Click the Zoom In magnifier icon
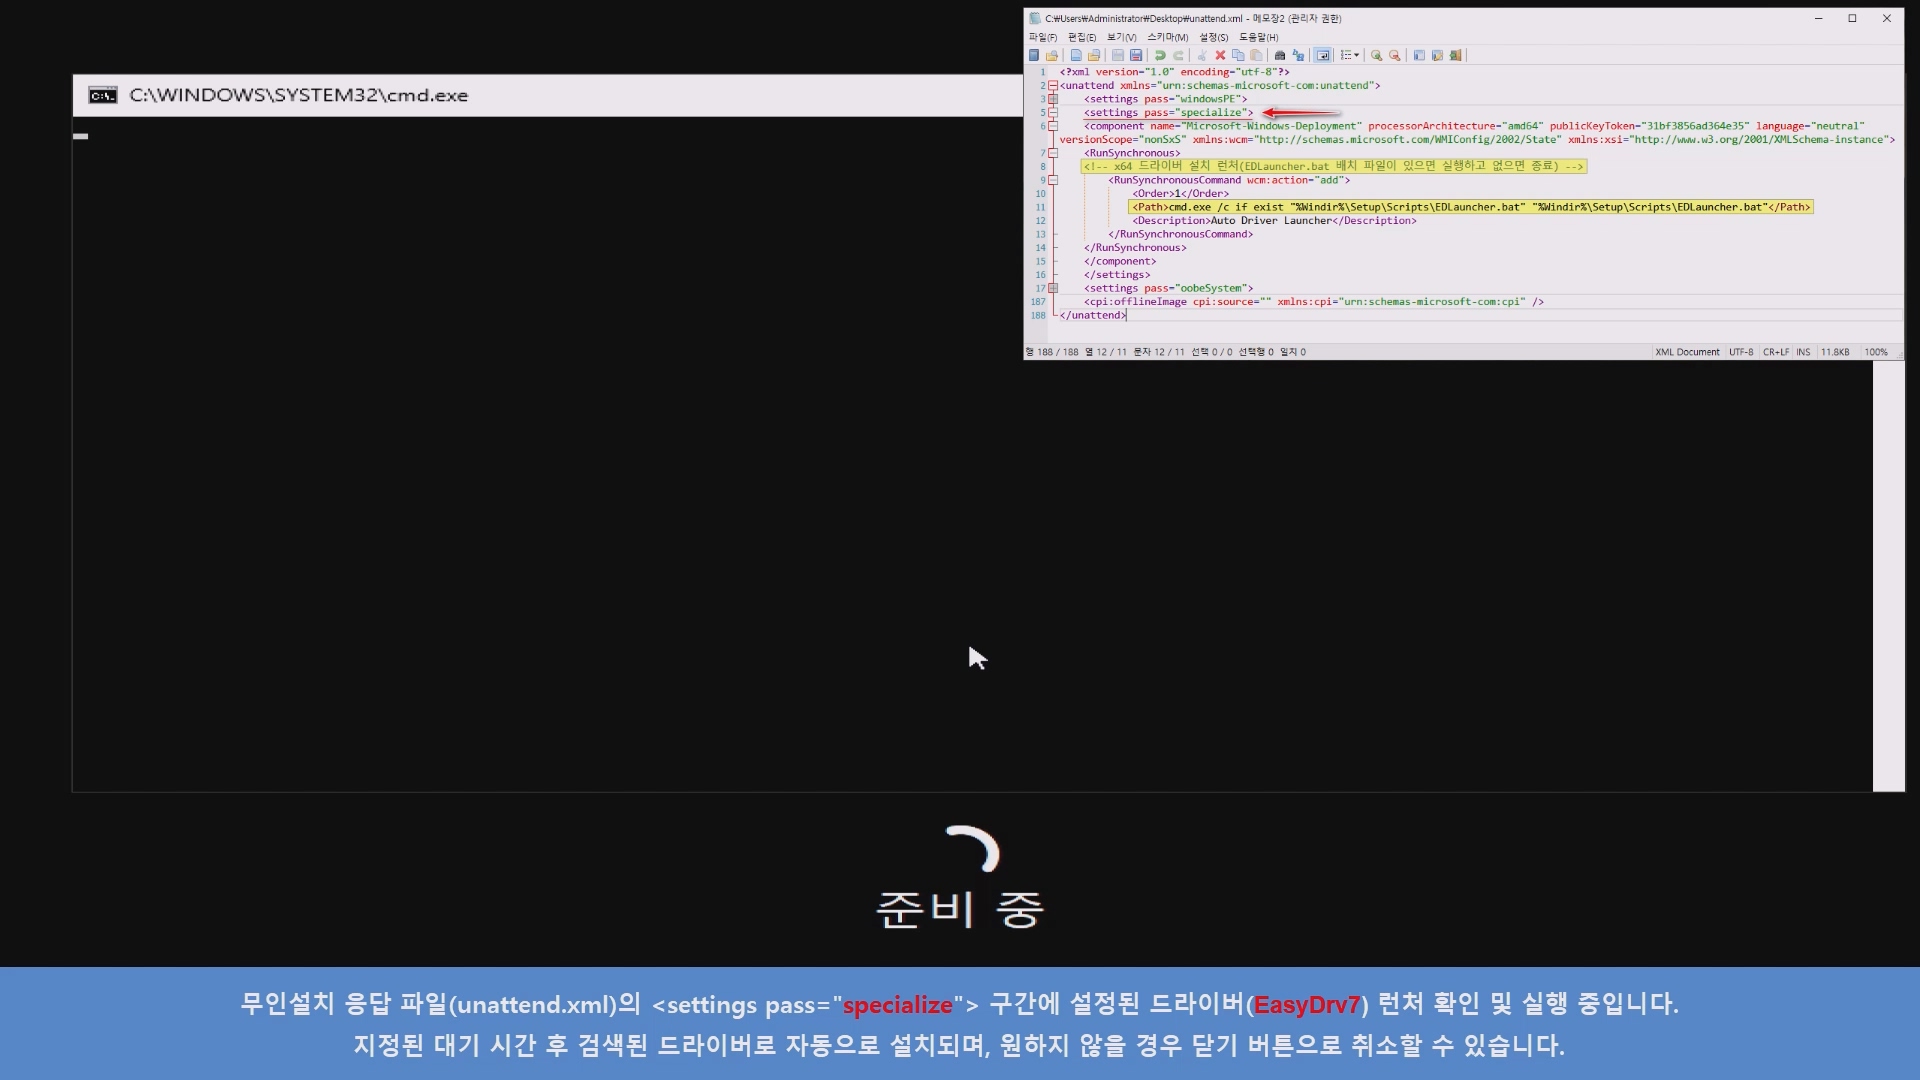The image size is (1920, 1080). tap(1376, 55)
